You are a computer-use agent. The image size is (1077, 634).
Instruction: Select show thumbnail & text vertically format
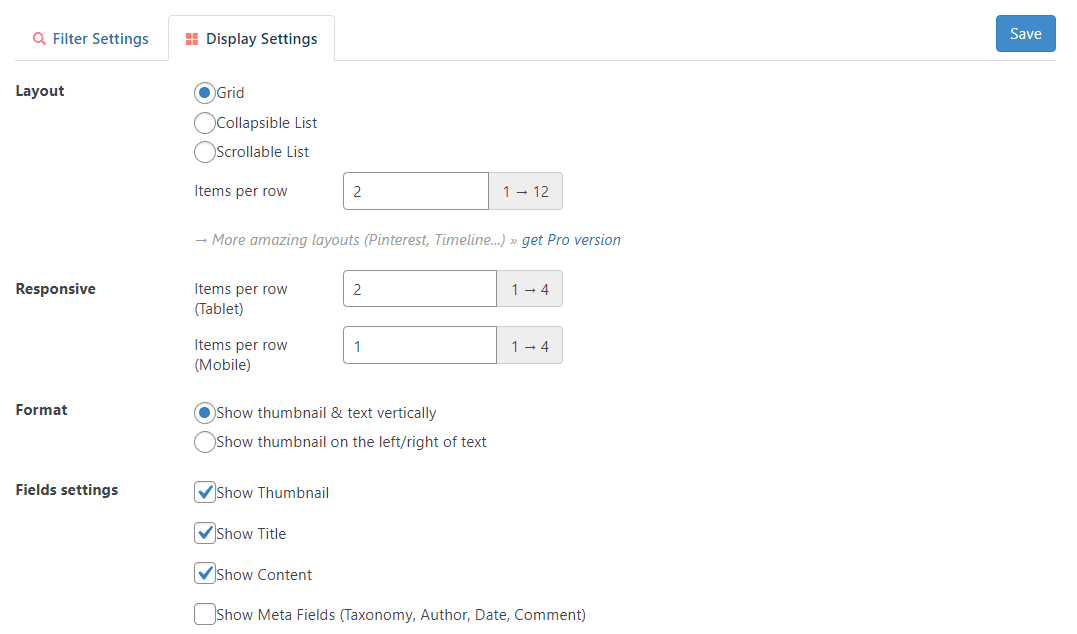204,412
